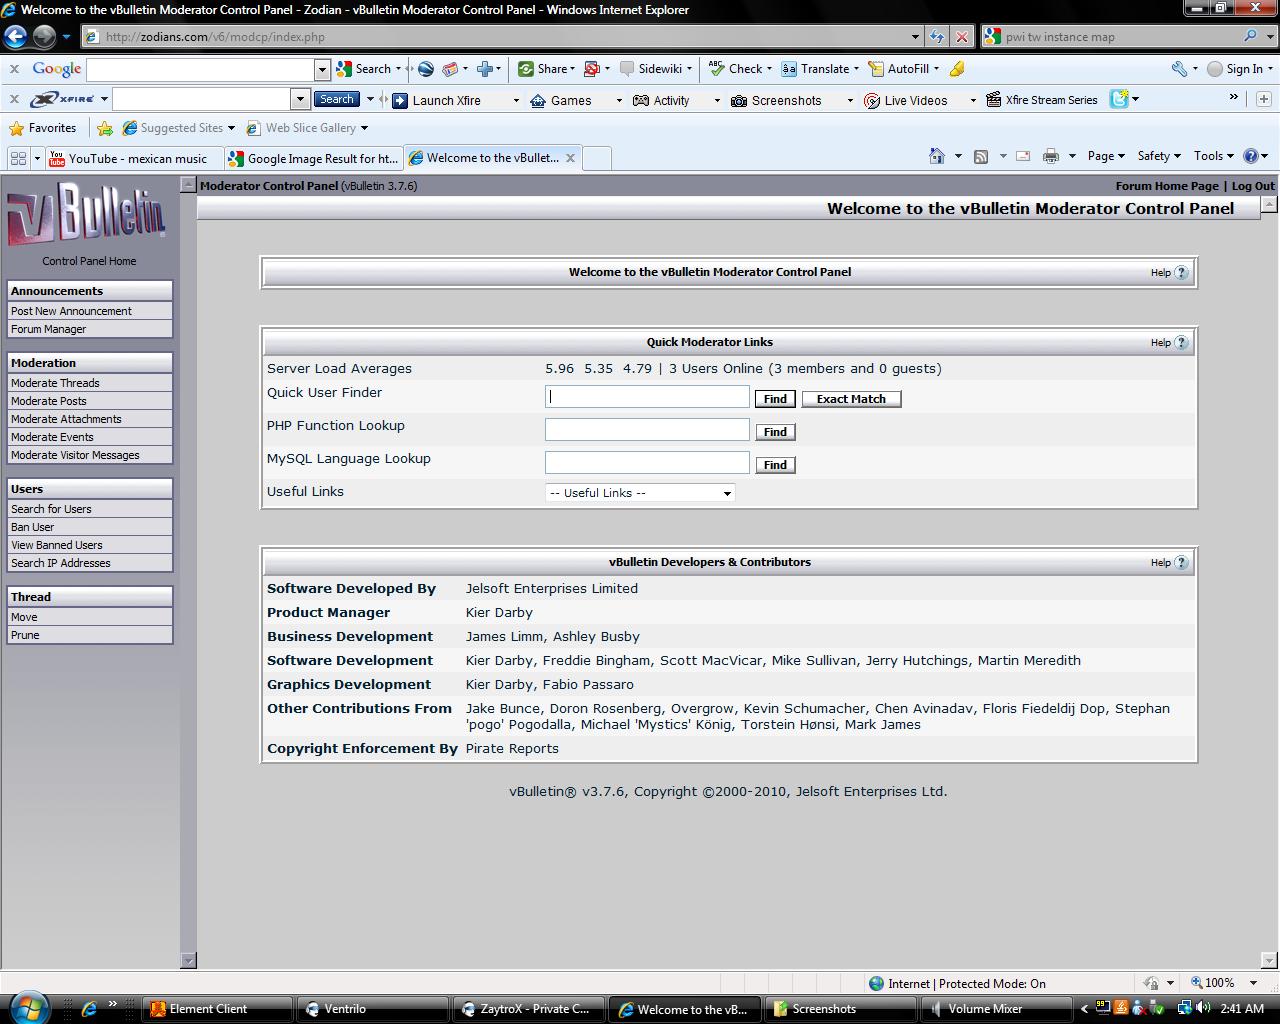Launch Internet Explorer from the Quick Launch icon
Screen dimensions: 1280x1024
click(89, 1008)
